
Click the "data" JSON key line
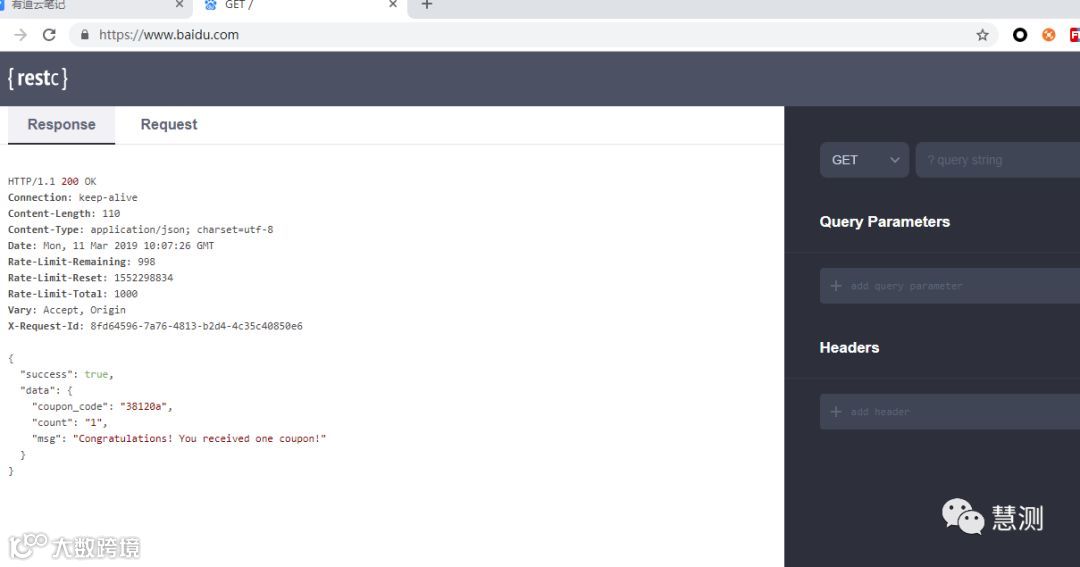click(46, 391)
